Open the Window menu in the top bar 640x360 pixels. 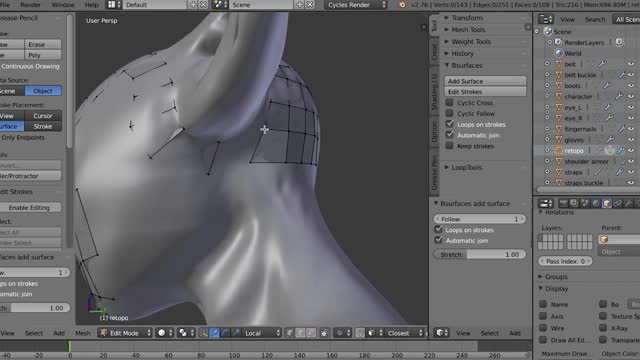click(x=63, y=5)
